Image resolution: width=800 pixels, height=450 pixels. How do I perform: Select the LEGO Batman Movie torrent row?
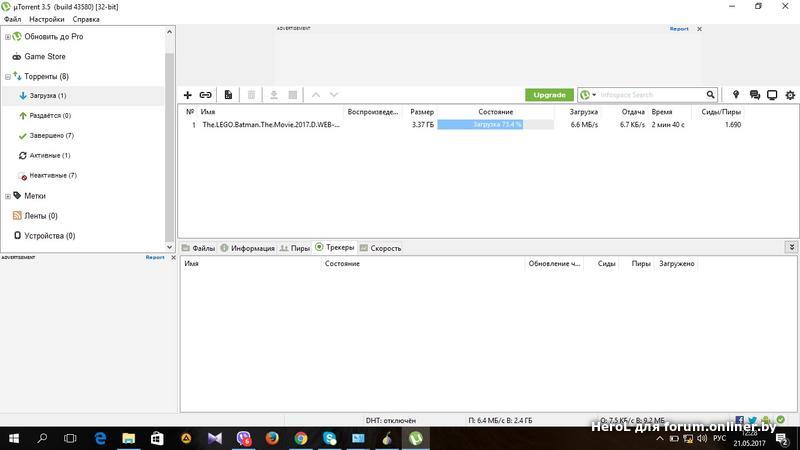pos(463,124)
